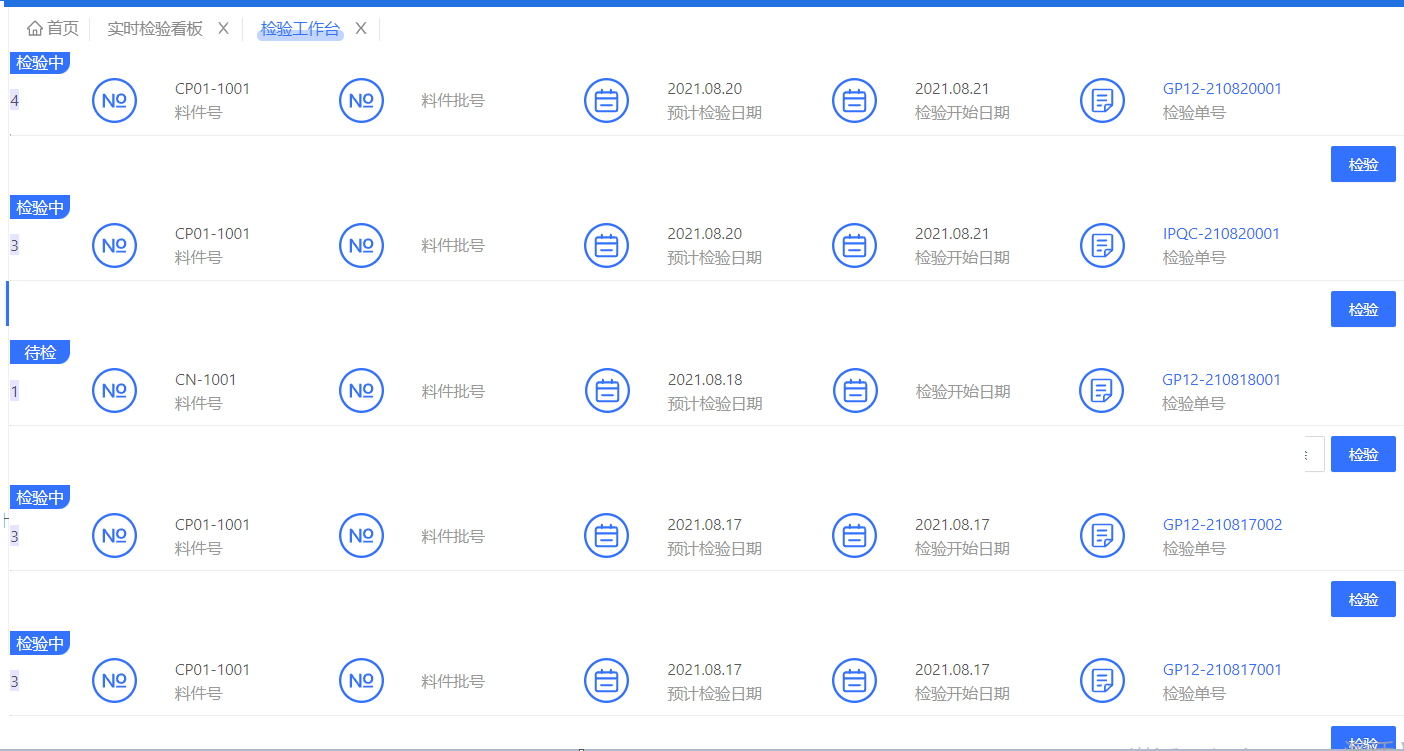The width and height of the screenshot is (1404, 751).
Task: Click calendar icon beside 2021.08.18
Action: click(x=607, y=391)
